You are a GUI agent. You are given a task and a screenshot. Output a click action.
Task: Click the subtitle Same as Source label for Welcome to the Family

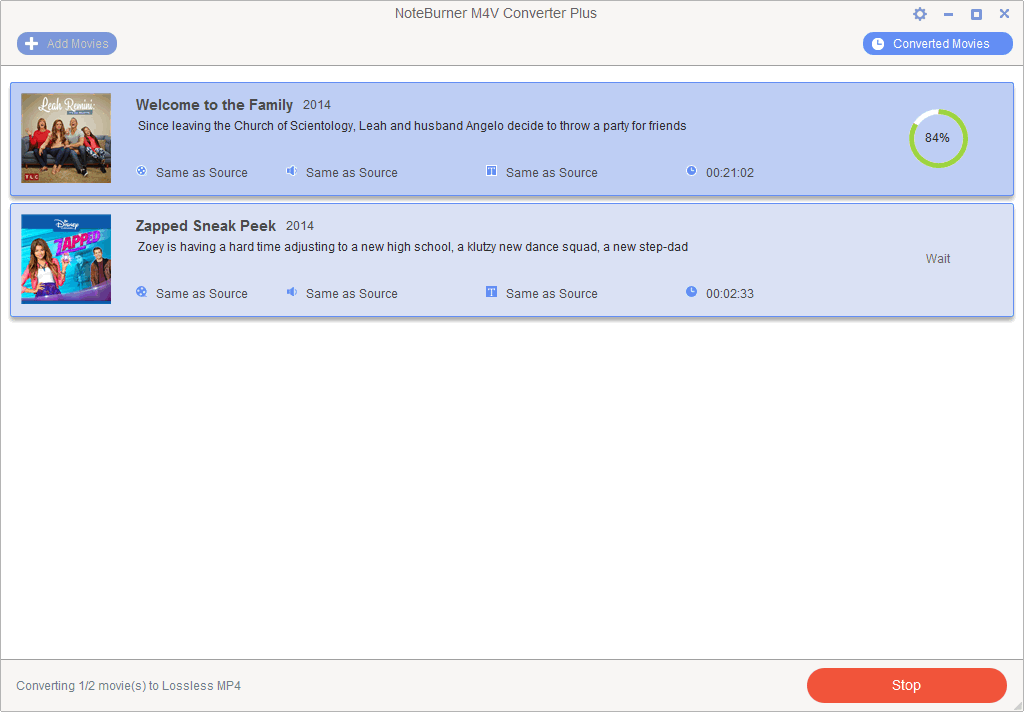click(x=552, y=173)
